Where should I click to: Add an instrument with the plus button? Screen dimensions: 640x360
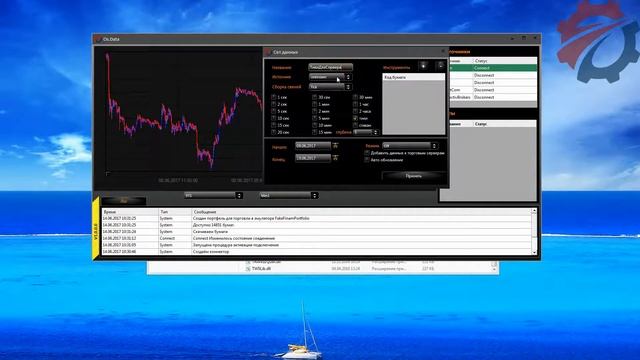click(423, 66)
